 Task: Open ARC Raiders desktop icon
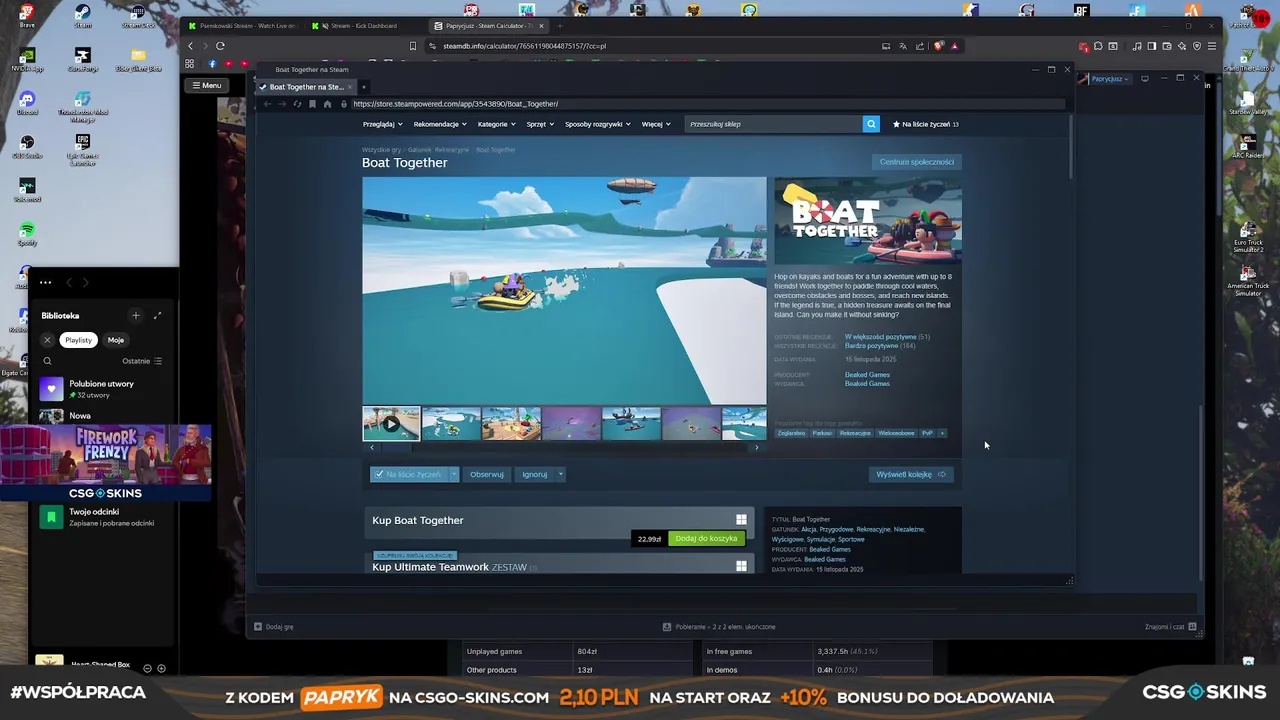coord(1247,147)
